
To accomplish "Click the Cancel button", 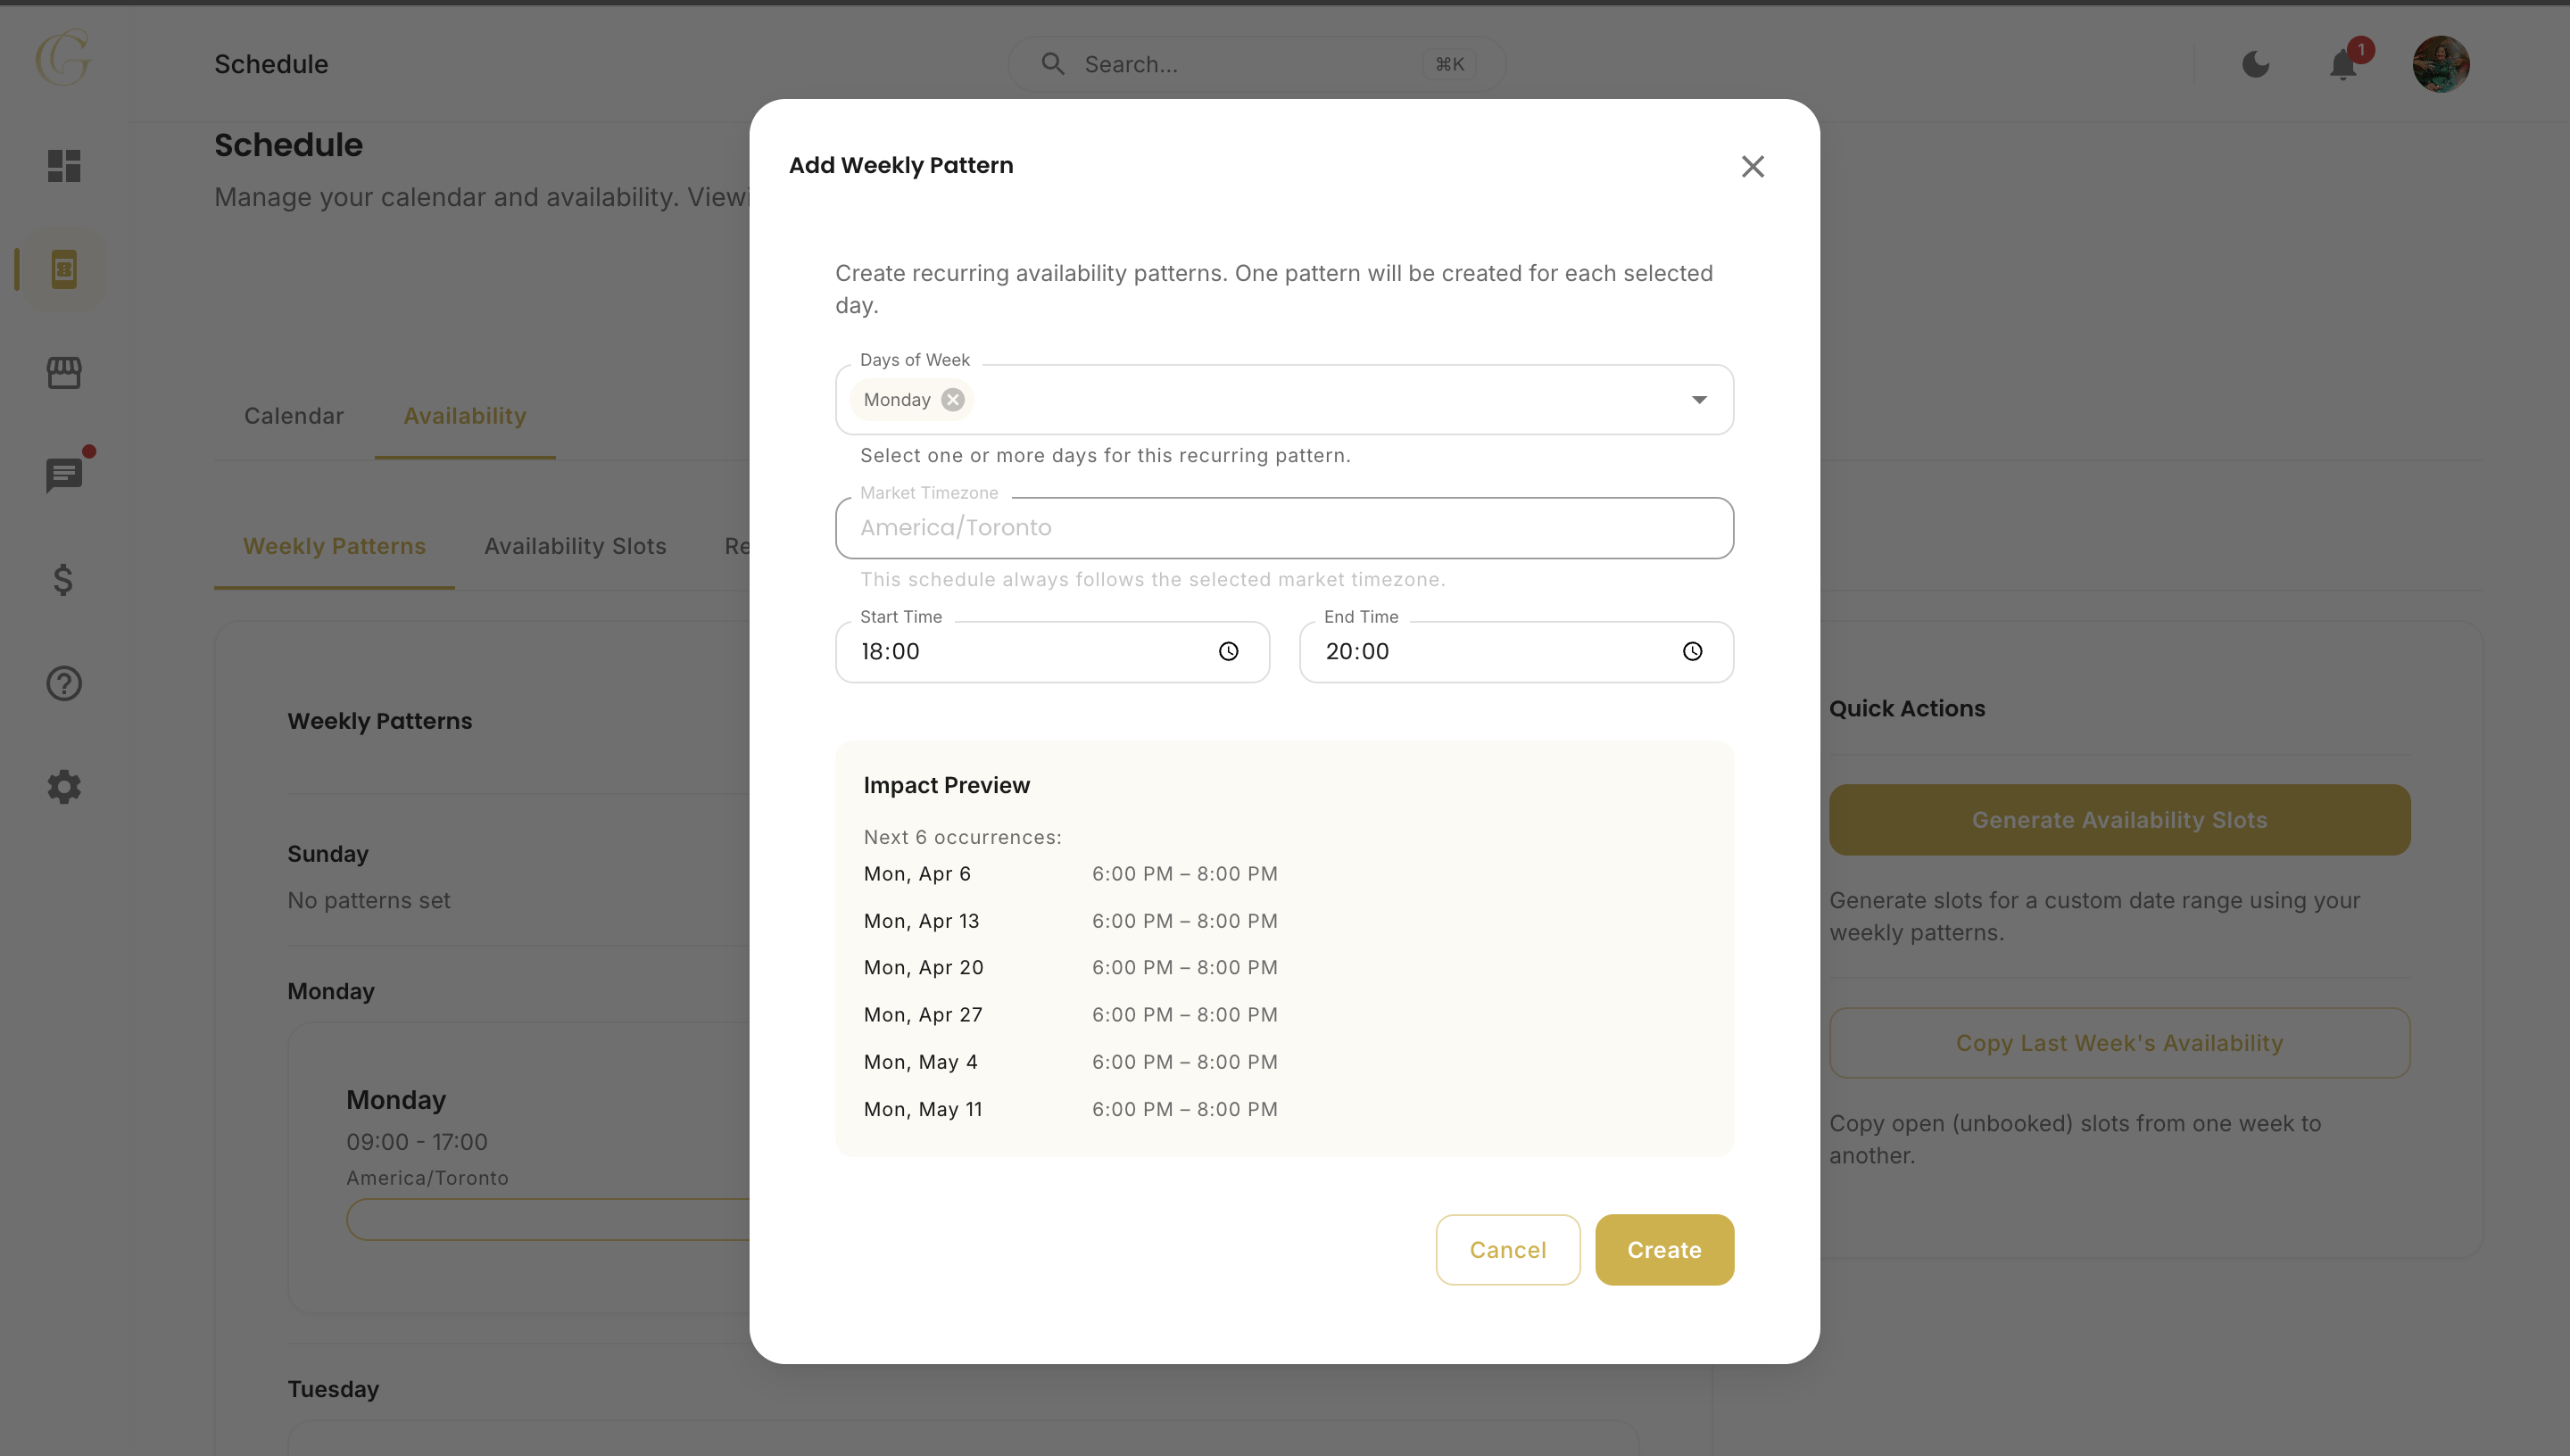I will pyautogui.click(x=1508, y=1250).
